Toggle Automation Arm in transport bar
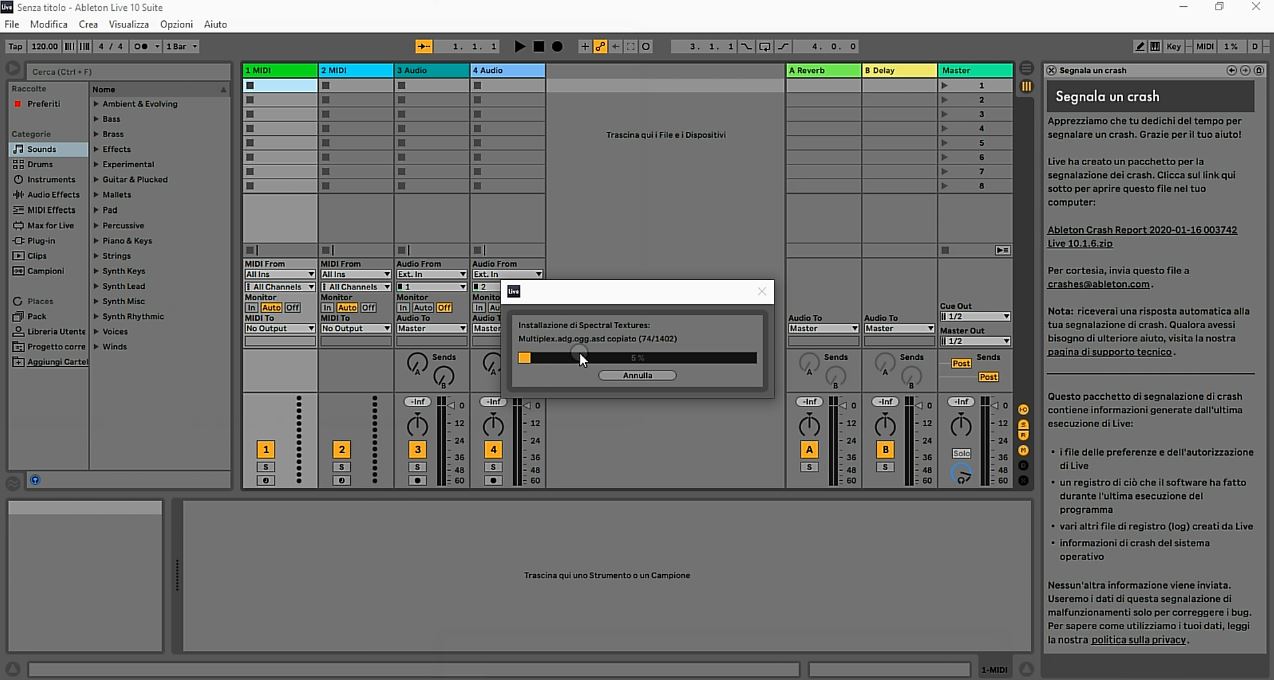The image size is (1274, 680). tap(601, 46)
